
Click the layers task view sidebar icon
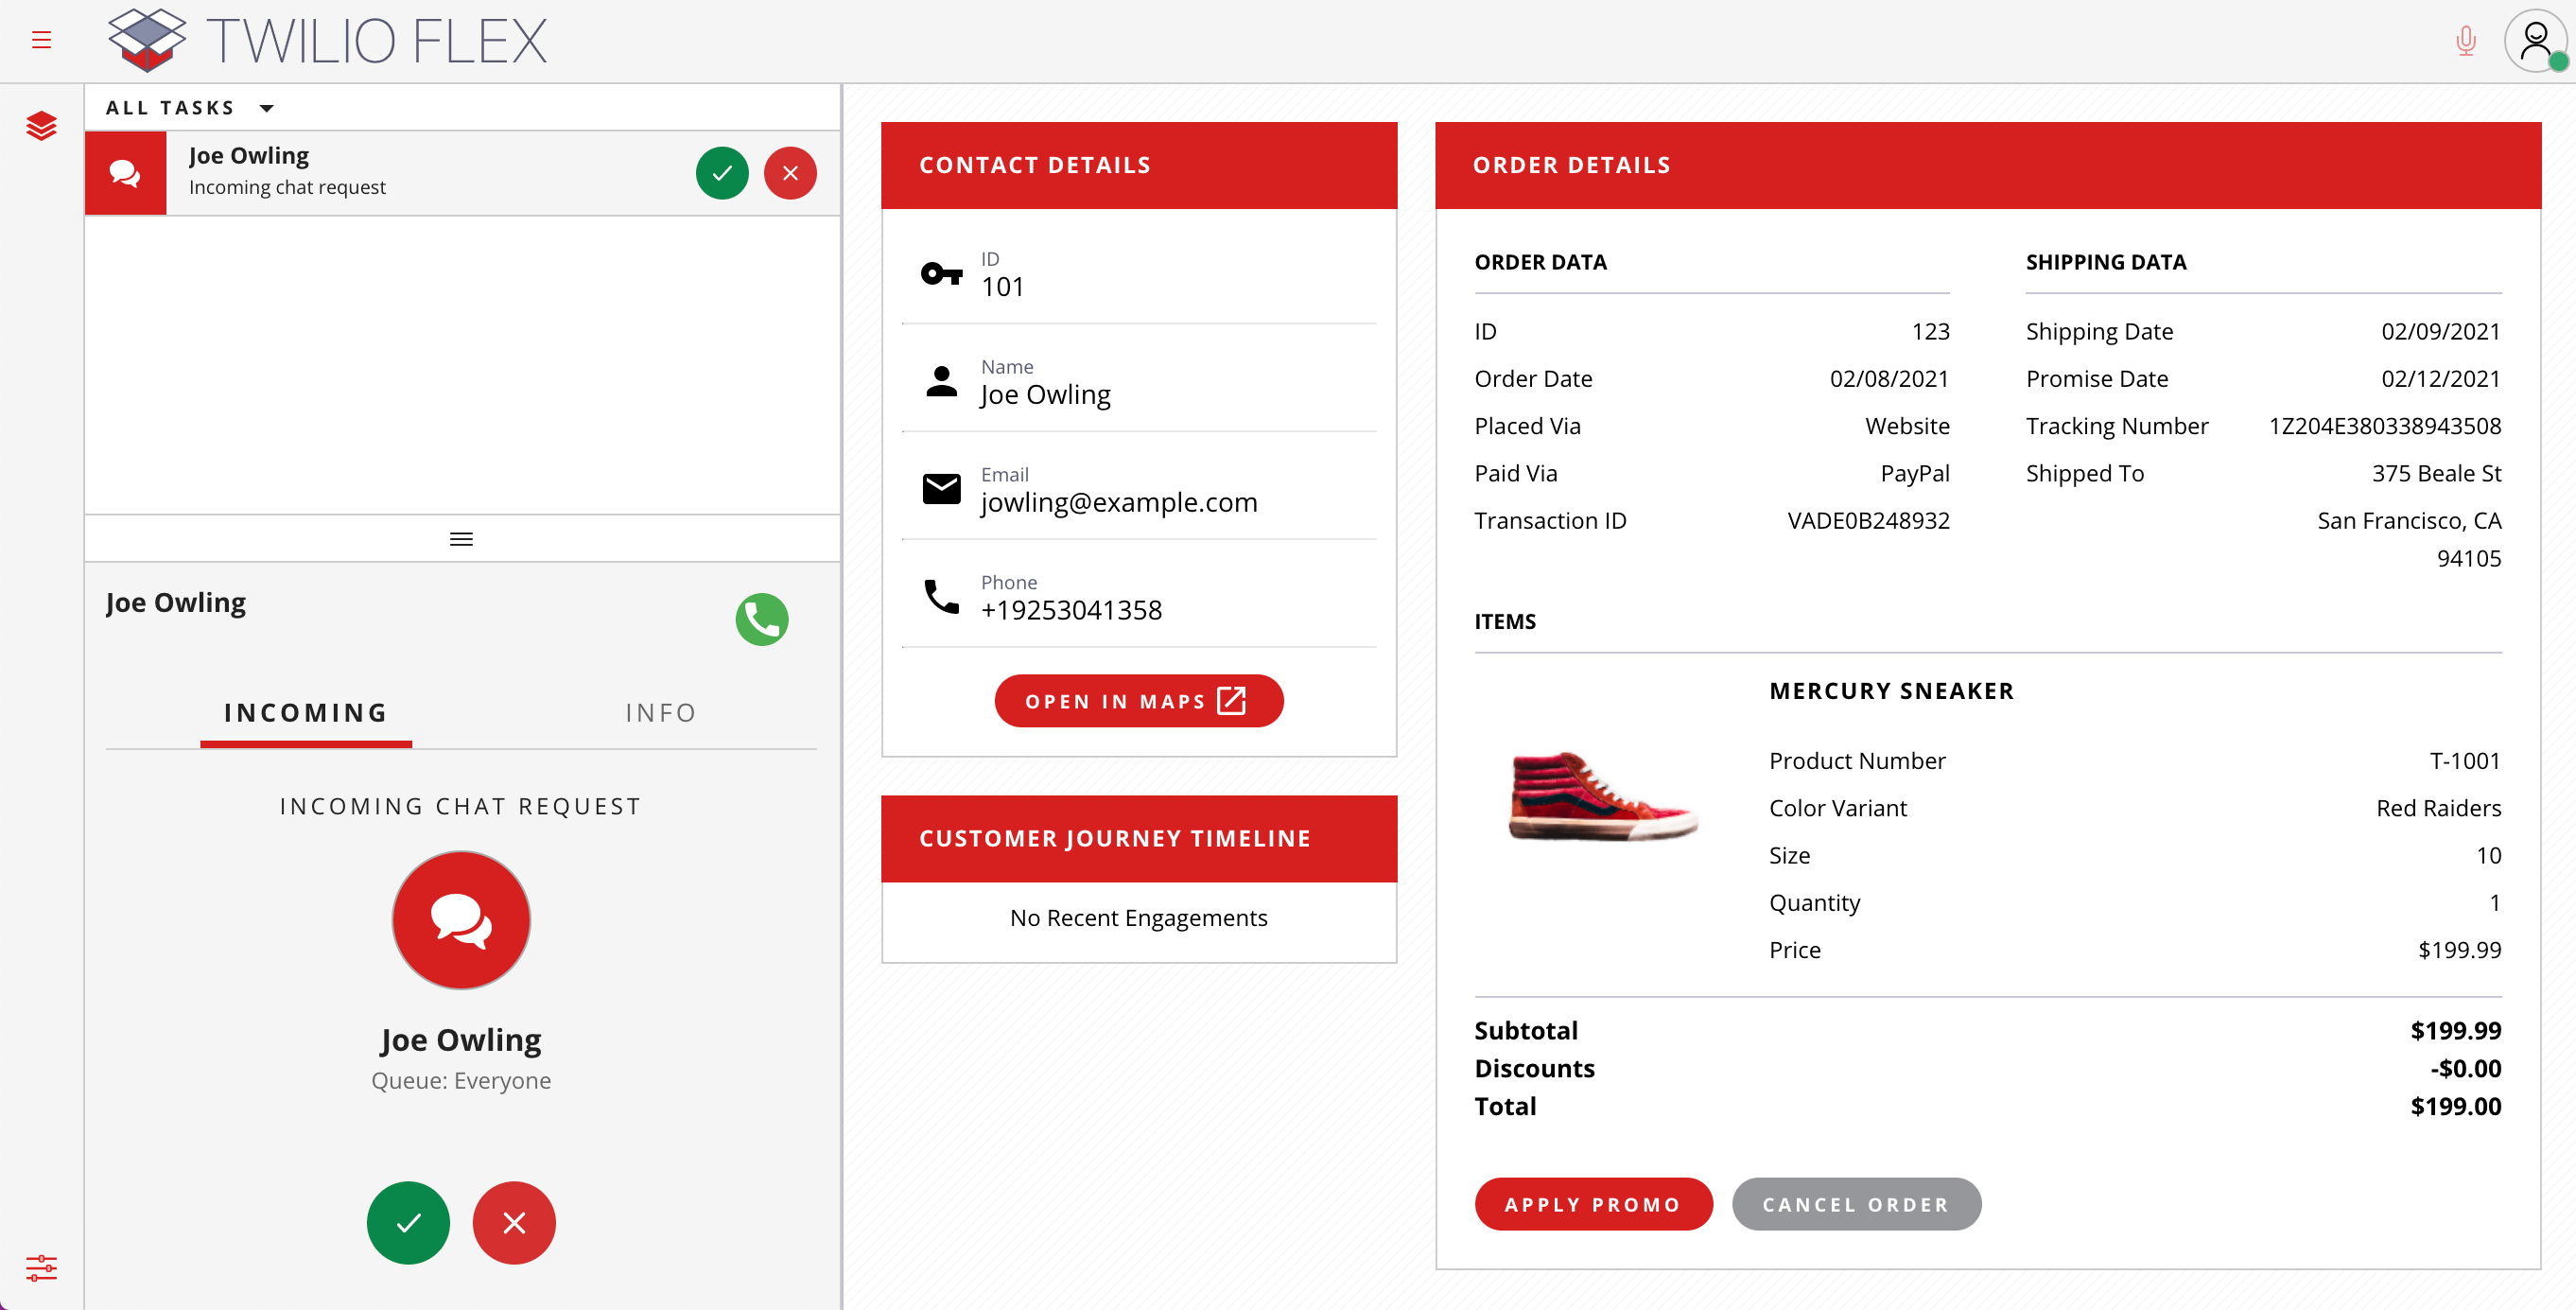click(x=41, y=126)
